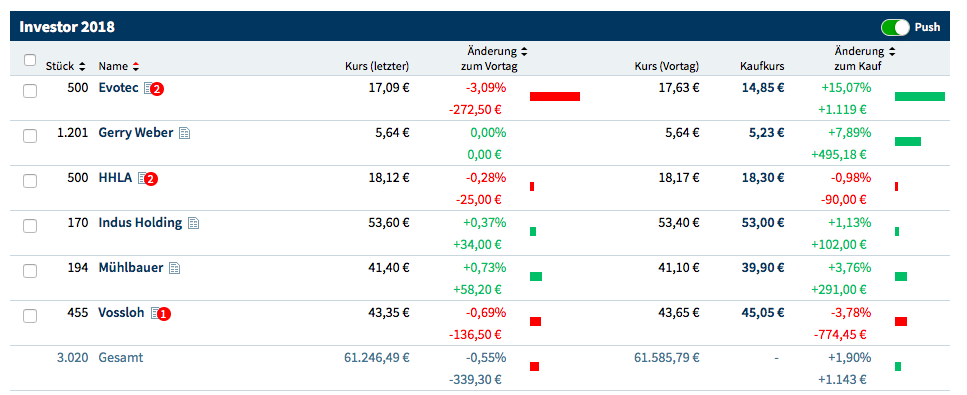Toggle the Push switch off
Screen dimensions: 967x395
point(895,27)
